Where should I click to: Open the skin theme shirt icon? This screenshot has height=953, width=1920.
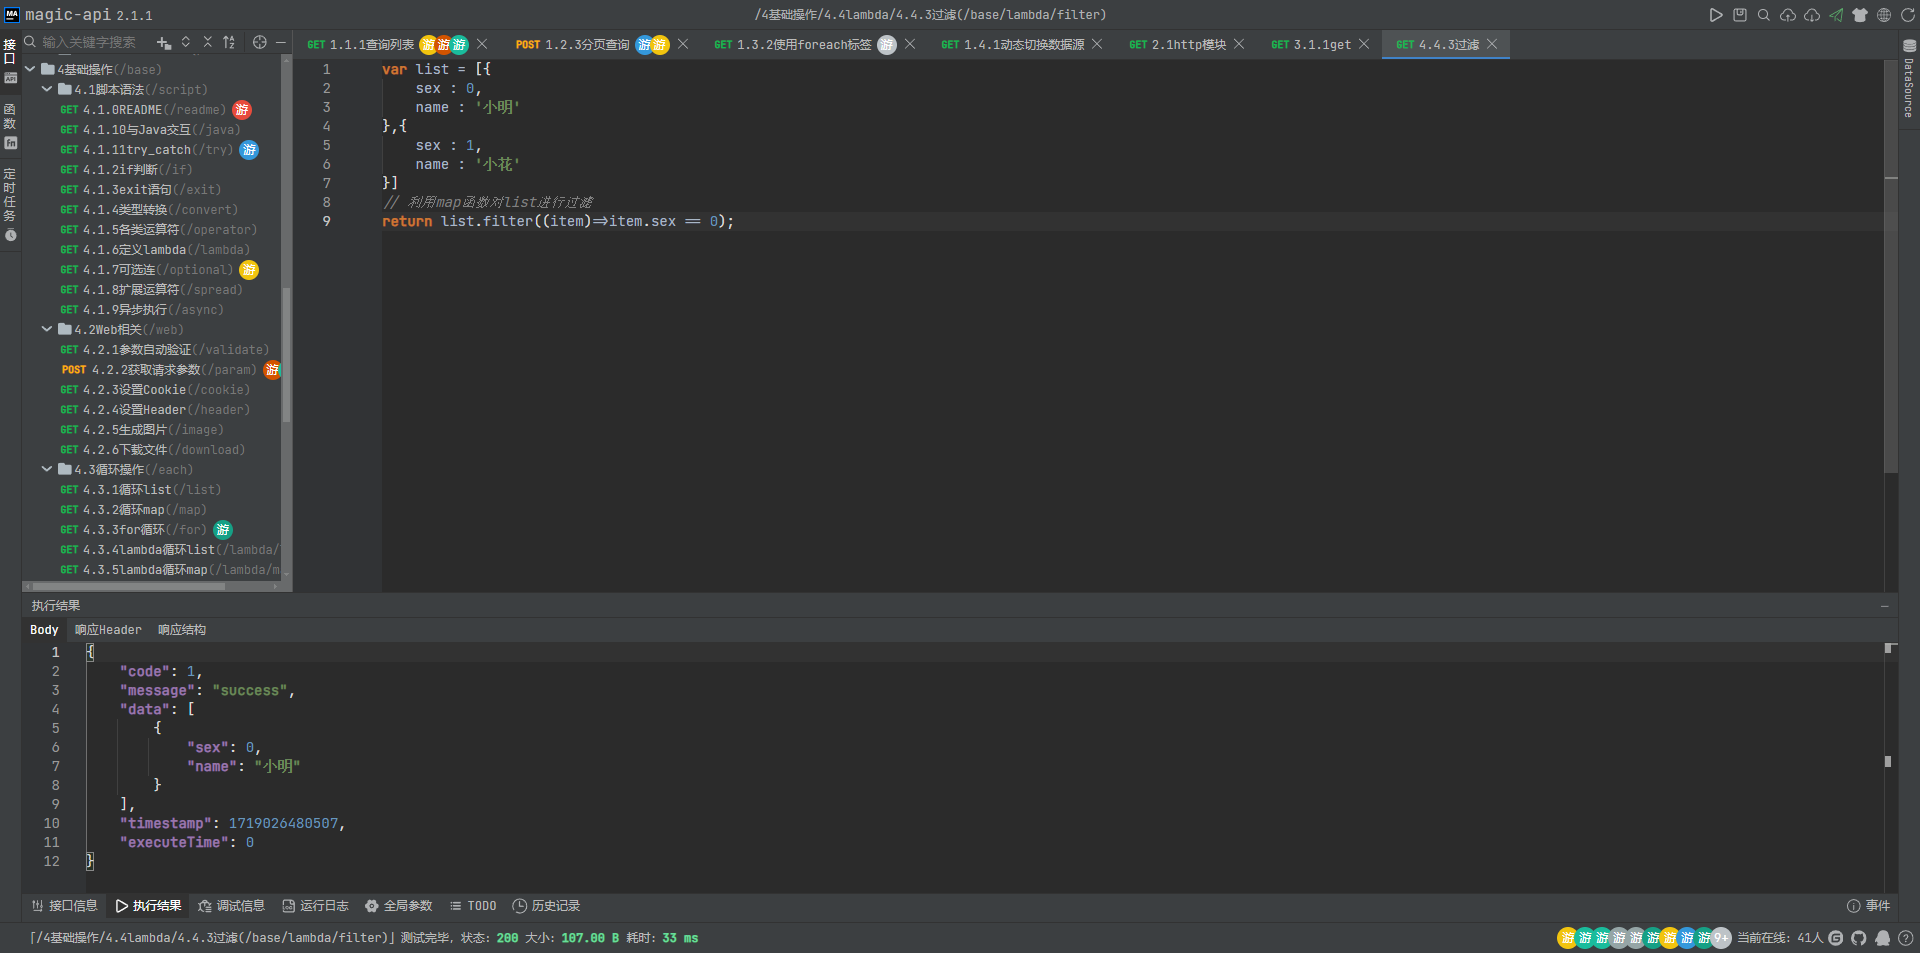1860,15
